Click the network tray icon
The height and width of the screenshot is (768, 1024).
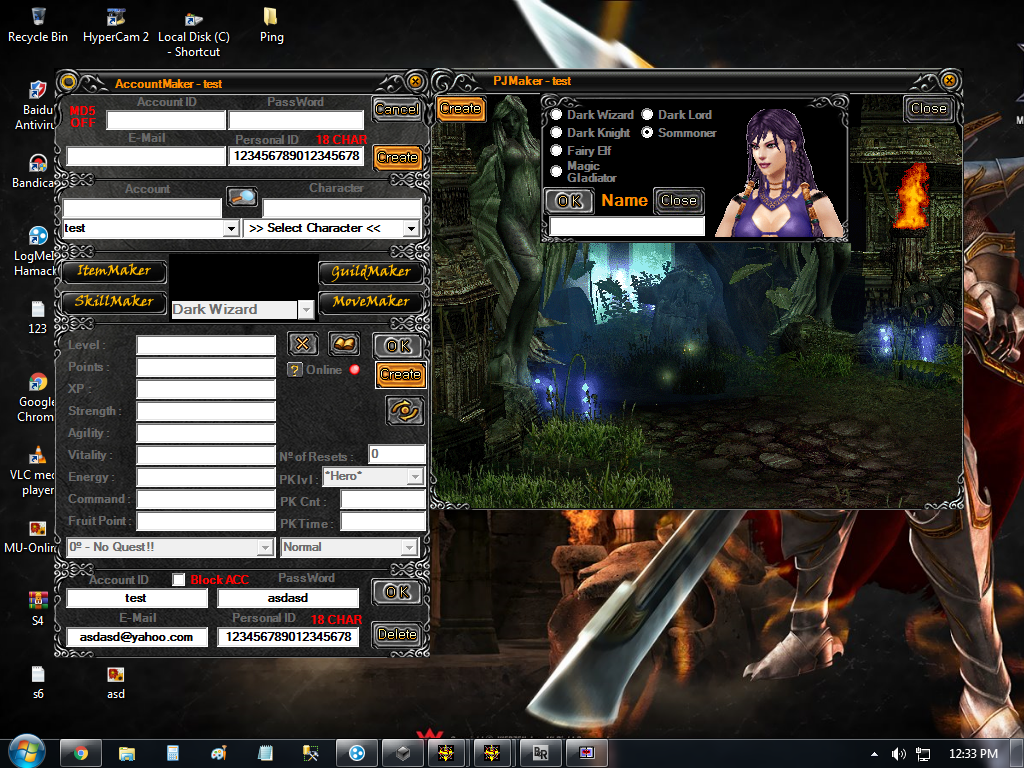923,754
